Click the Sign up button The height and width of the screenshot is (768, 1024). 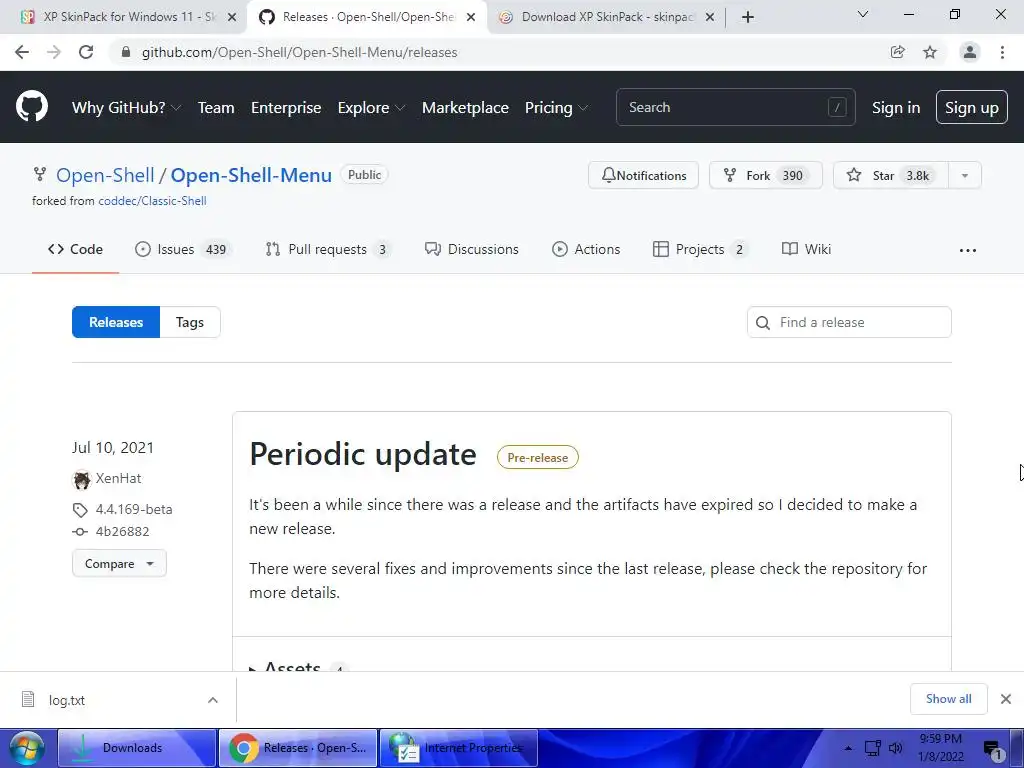(x=972, y=107)
